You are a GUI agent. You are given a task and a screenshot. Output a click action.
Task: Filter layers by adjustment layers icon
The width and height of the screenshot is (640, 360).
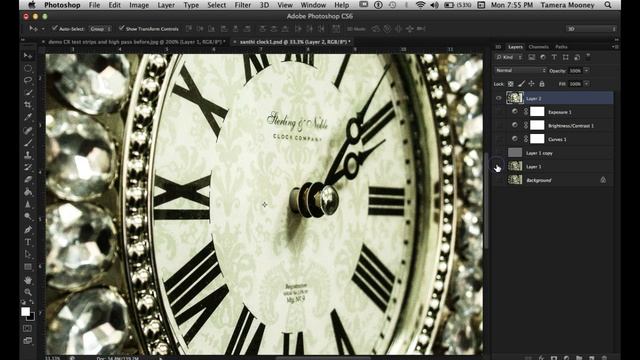(x=543, y=58)
